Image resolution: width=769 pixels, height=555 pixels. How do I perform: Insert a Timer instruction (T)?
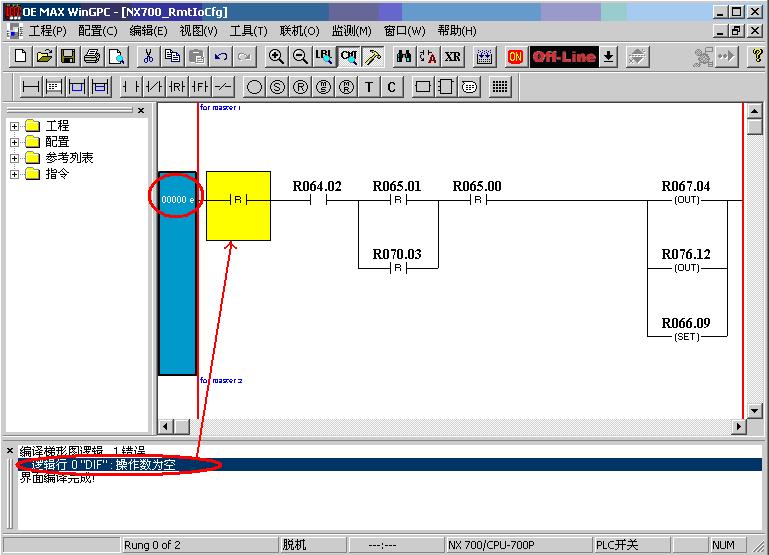click(x=369, y=87)
